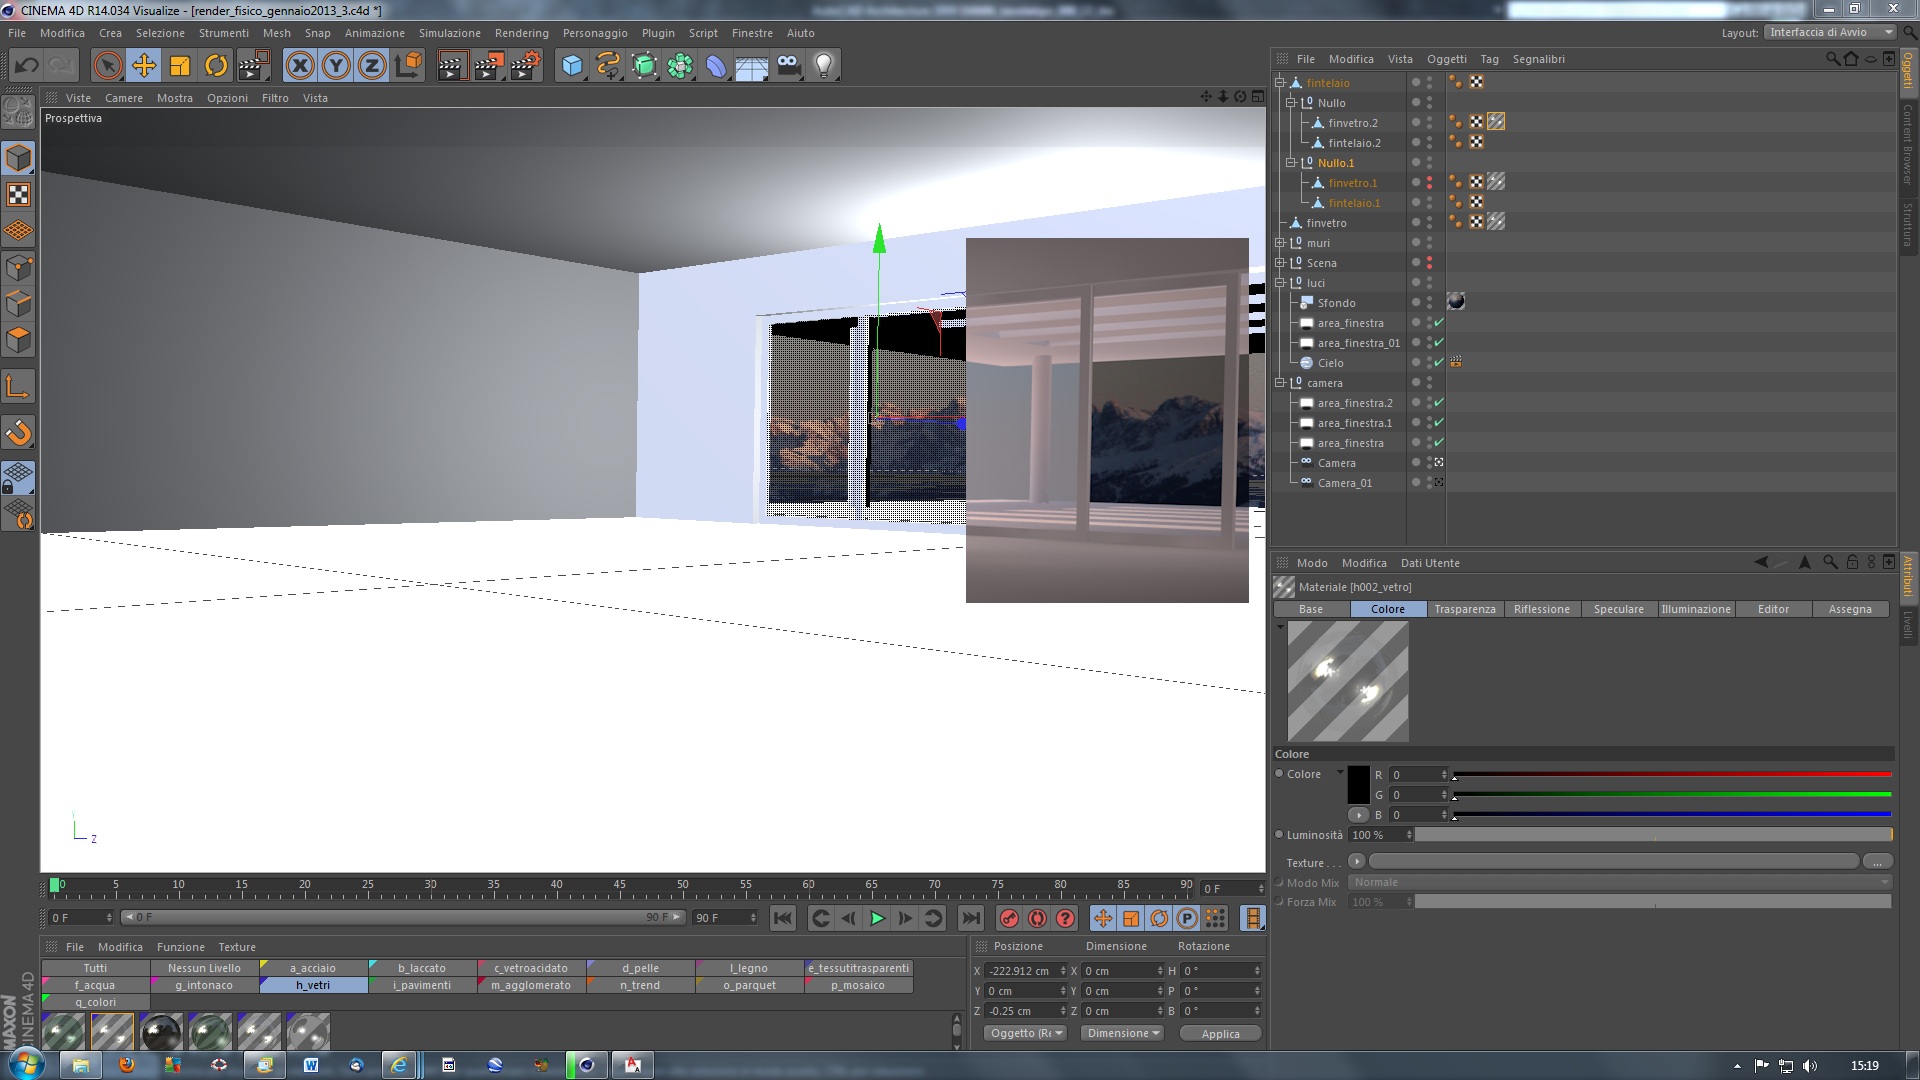The height and width of the screenshot is (1080, 1920).
Task: Toggle enable checkmark for area_finestra_01
Action: point(1439,343)
